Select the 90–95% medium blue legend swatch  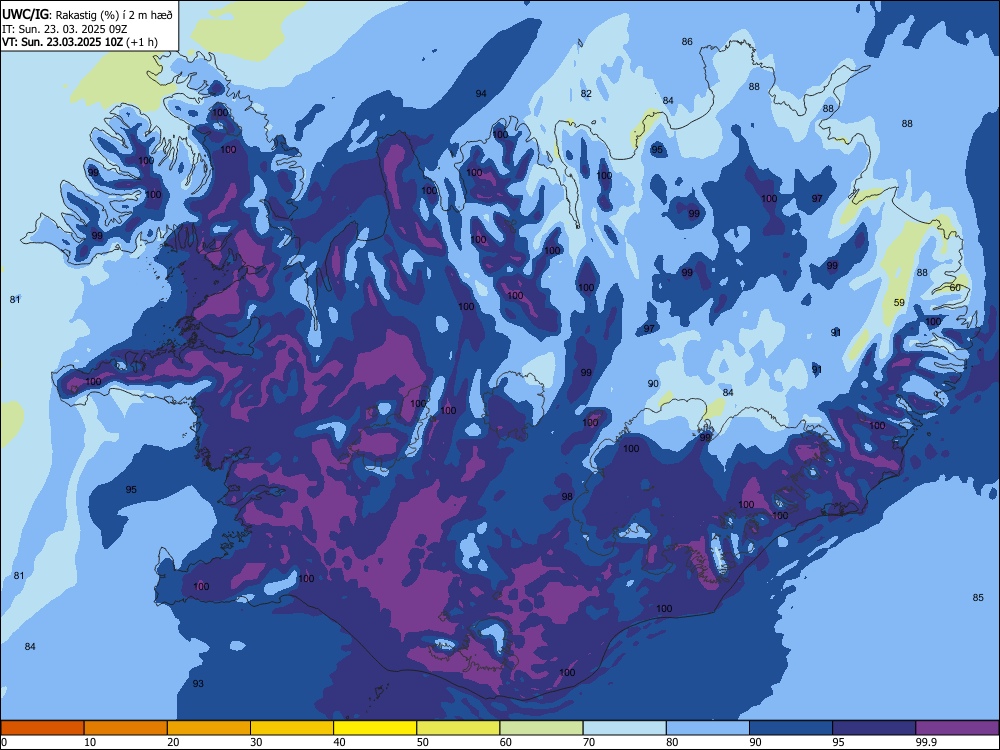click(791, 728)
